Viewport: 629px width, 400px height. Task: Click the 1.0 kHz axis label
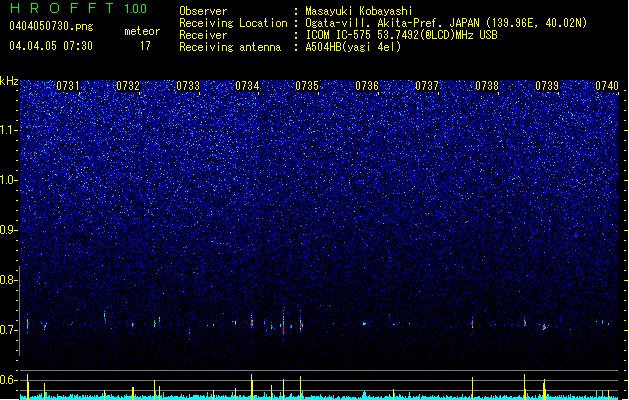9,180
